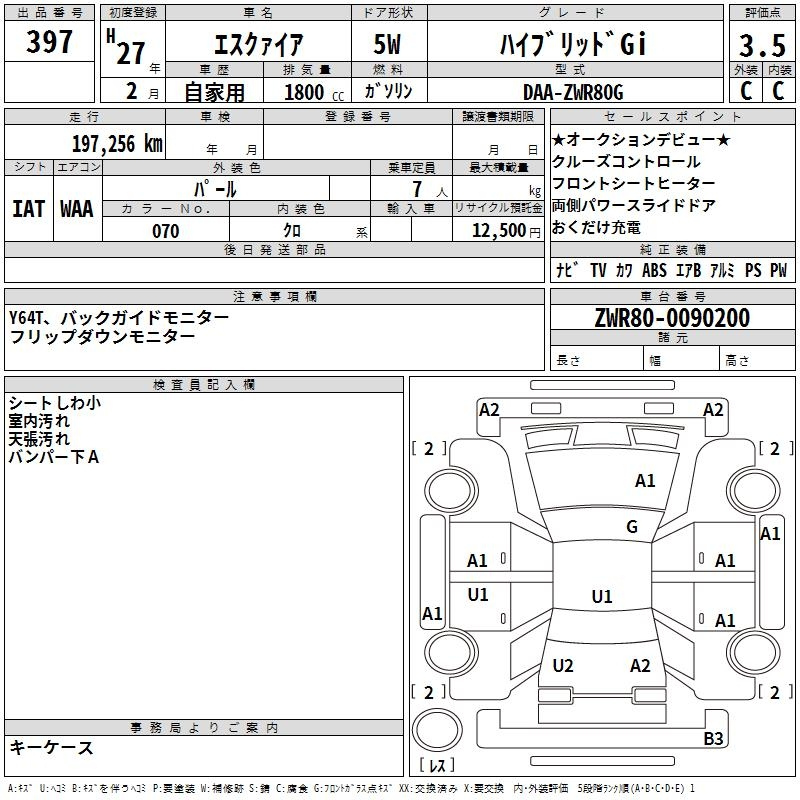Select the U2 dent mark on the diagram
The width and height of the screenshot is (800, 800).
(x=563, y=666)
